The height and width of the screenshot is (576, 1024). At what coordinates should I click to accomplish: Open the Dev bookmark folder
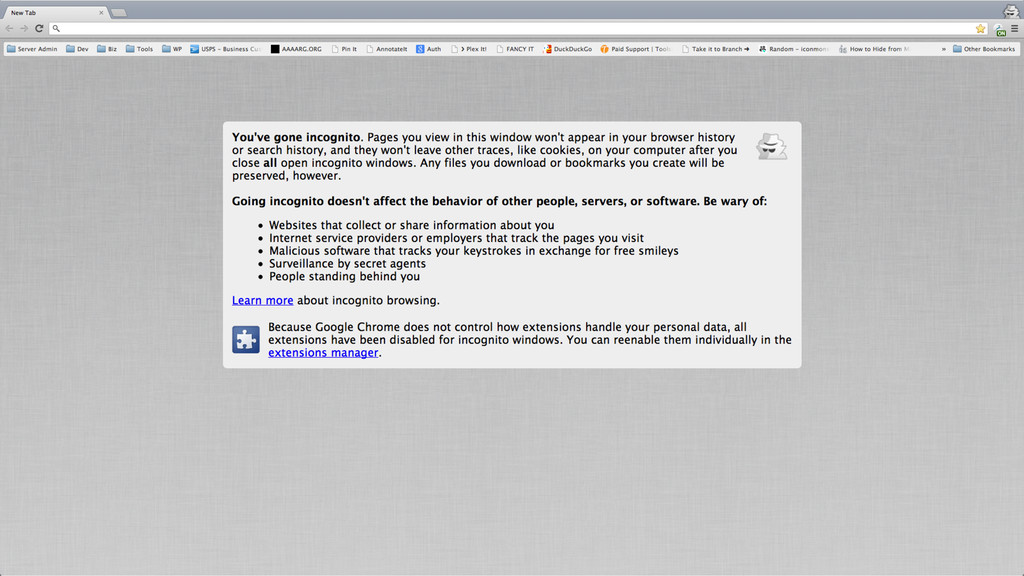pos(77,49)
